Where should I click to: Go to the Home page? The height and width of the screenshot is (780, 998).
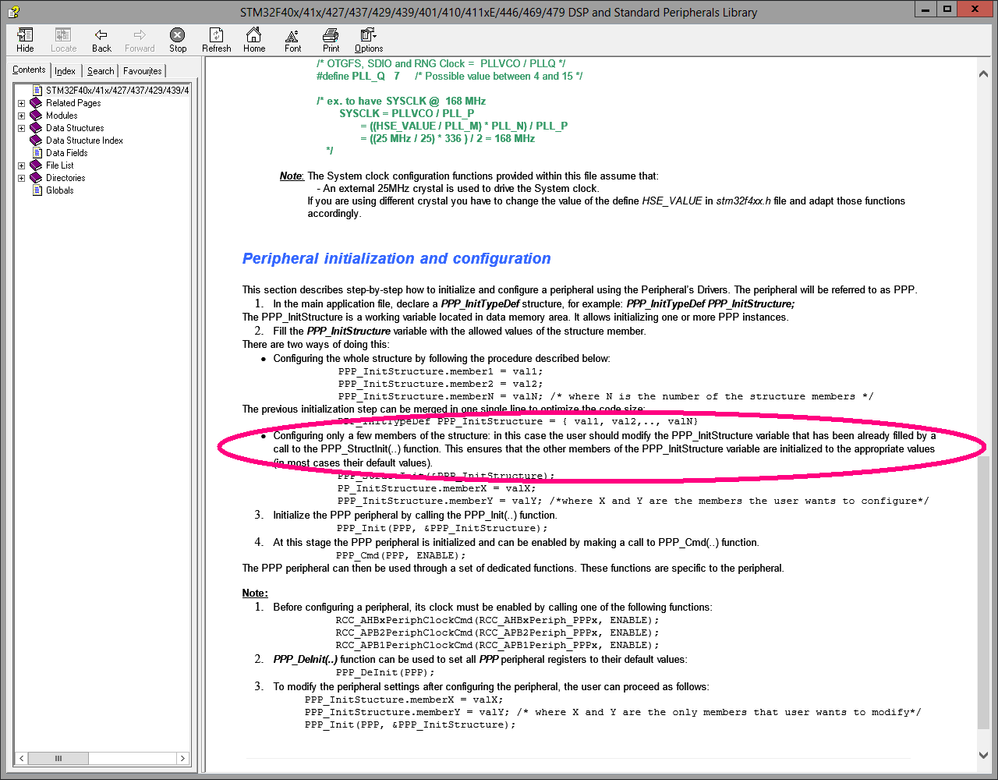(254, 40)
